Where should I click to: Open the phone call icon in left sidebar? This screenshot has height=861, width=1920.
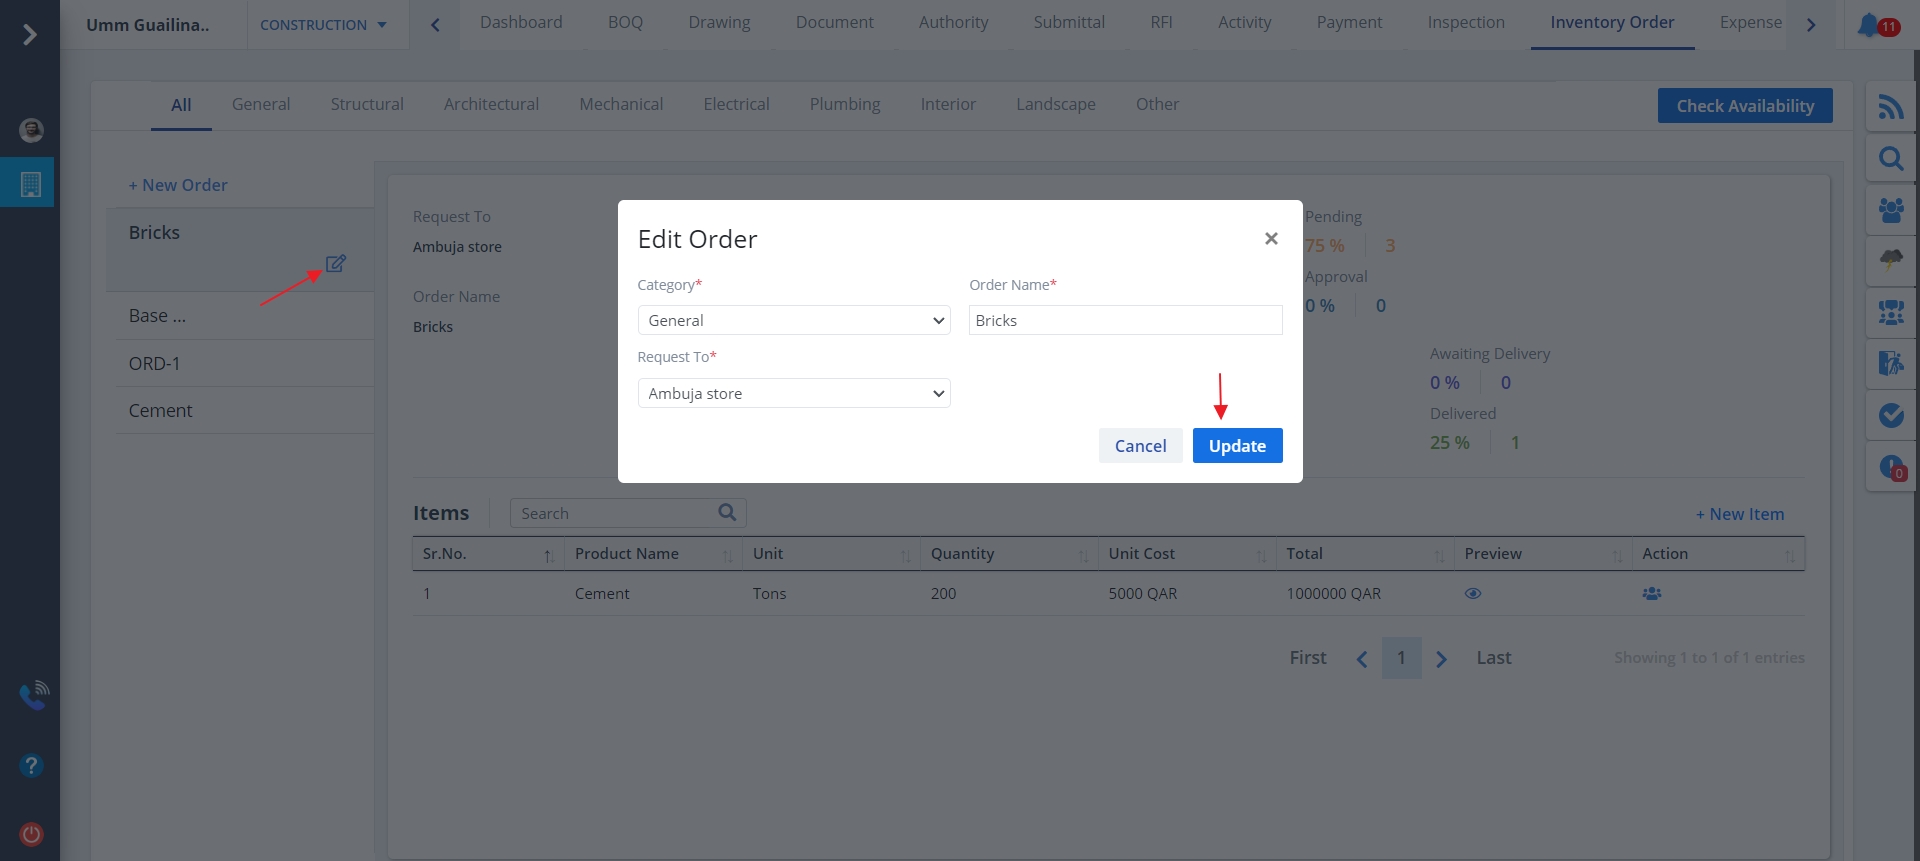point(33,695)
